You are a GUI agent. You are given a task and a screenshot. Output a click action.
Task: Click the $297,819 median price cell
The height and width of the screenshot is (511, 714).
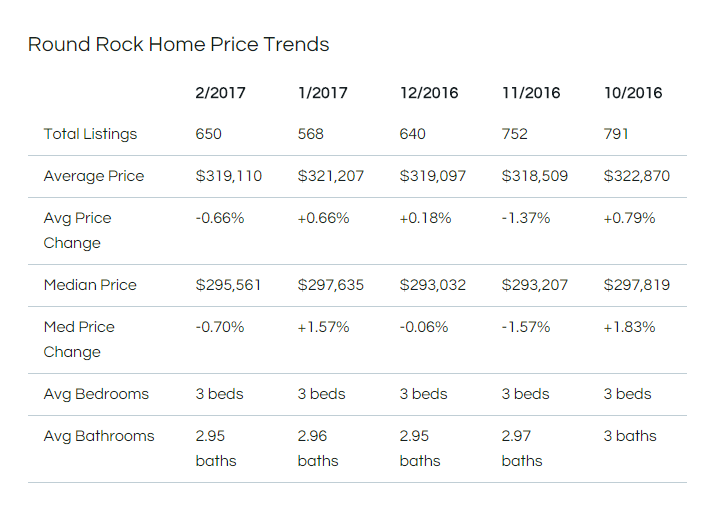637,285
